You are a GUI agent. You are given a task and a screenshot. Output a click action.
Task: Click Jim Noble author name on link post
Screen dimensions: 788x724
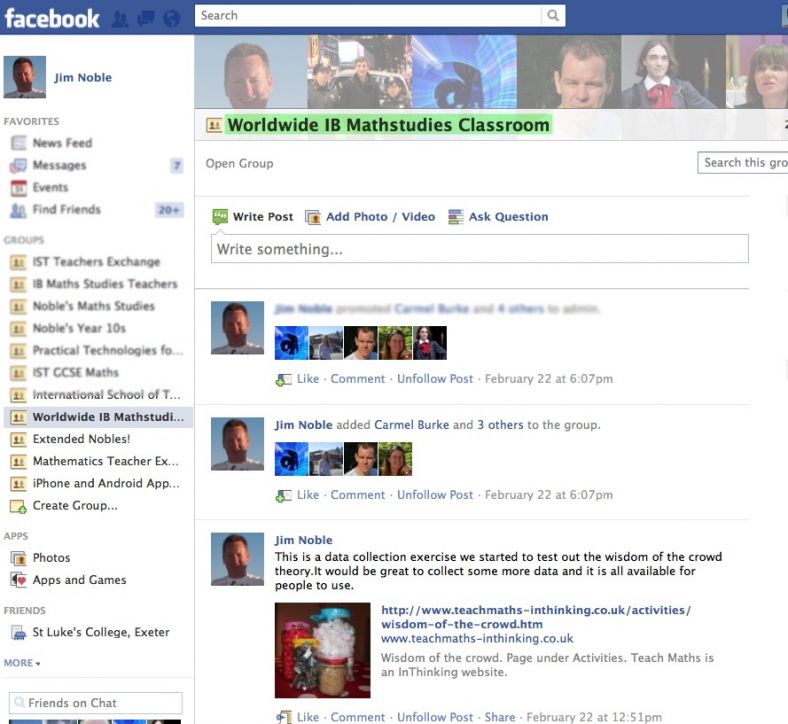click(304, 540)
